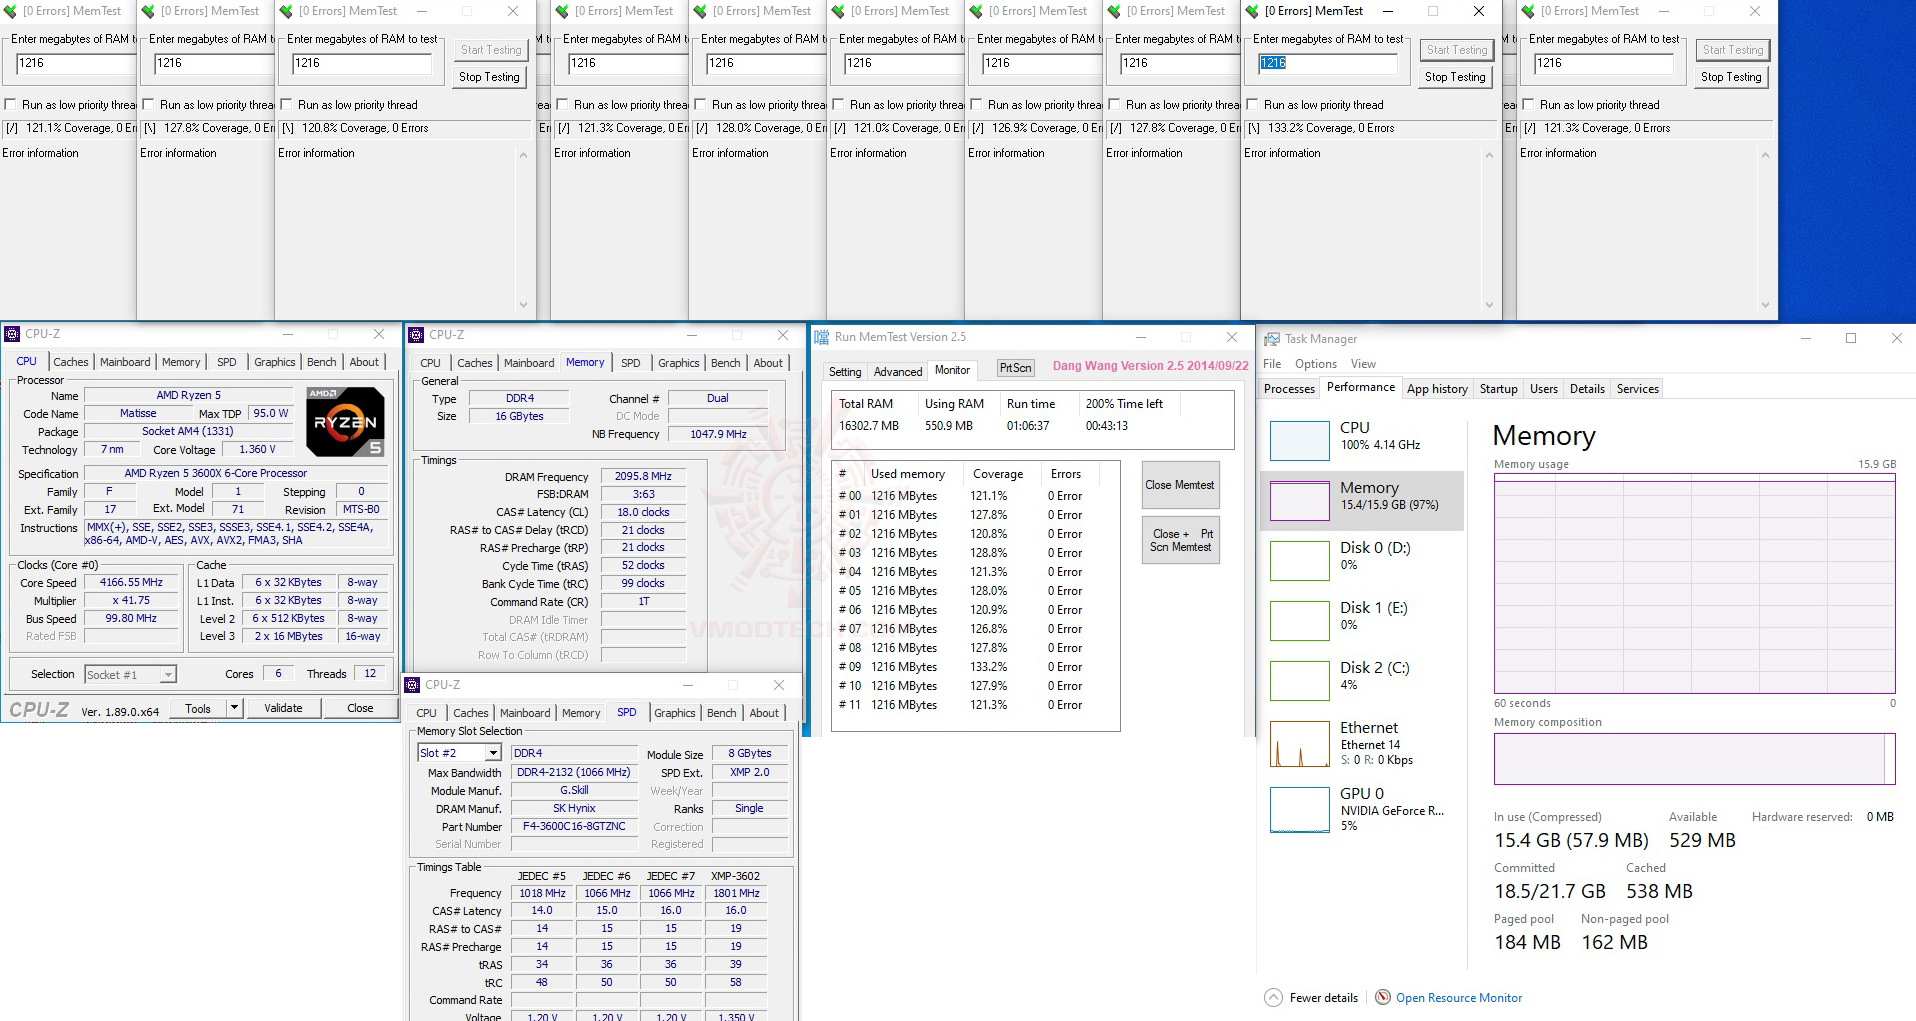1916x1021 pixels.
Task: Click the Memory usage graph in Task Manager
Action: click(1694, 583)
